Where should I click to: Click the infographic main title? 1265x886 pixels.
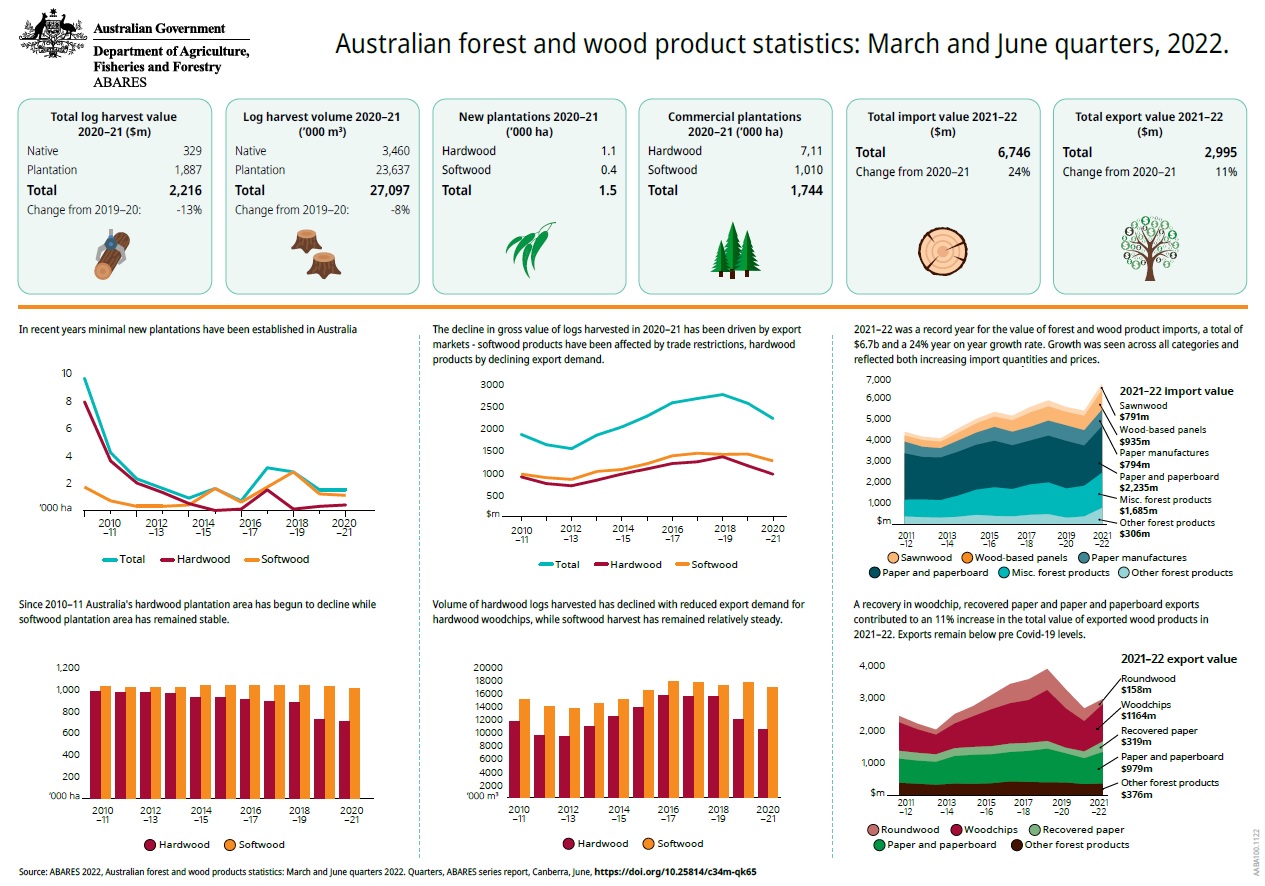[x=781, y=45]
